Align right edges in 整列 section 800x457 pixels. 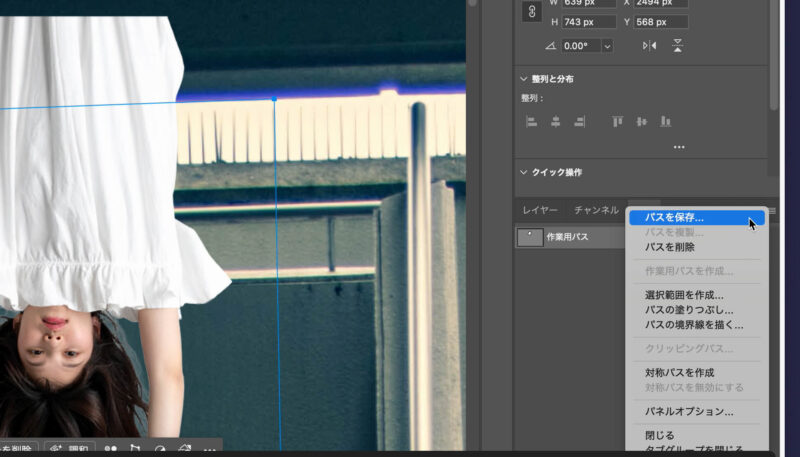(579, 121)
